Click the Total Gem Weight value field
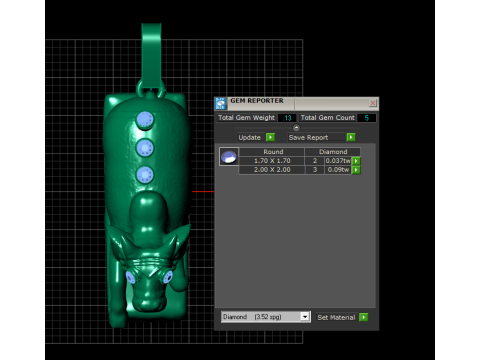The height and width of the screenshot is (360, 480). pos(287,118)
